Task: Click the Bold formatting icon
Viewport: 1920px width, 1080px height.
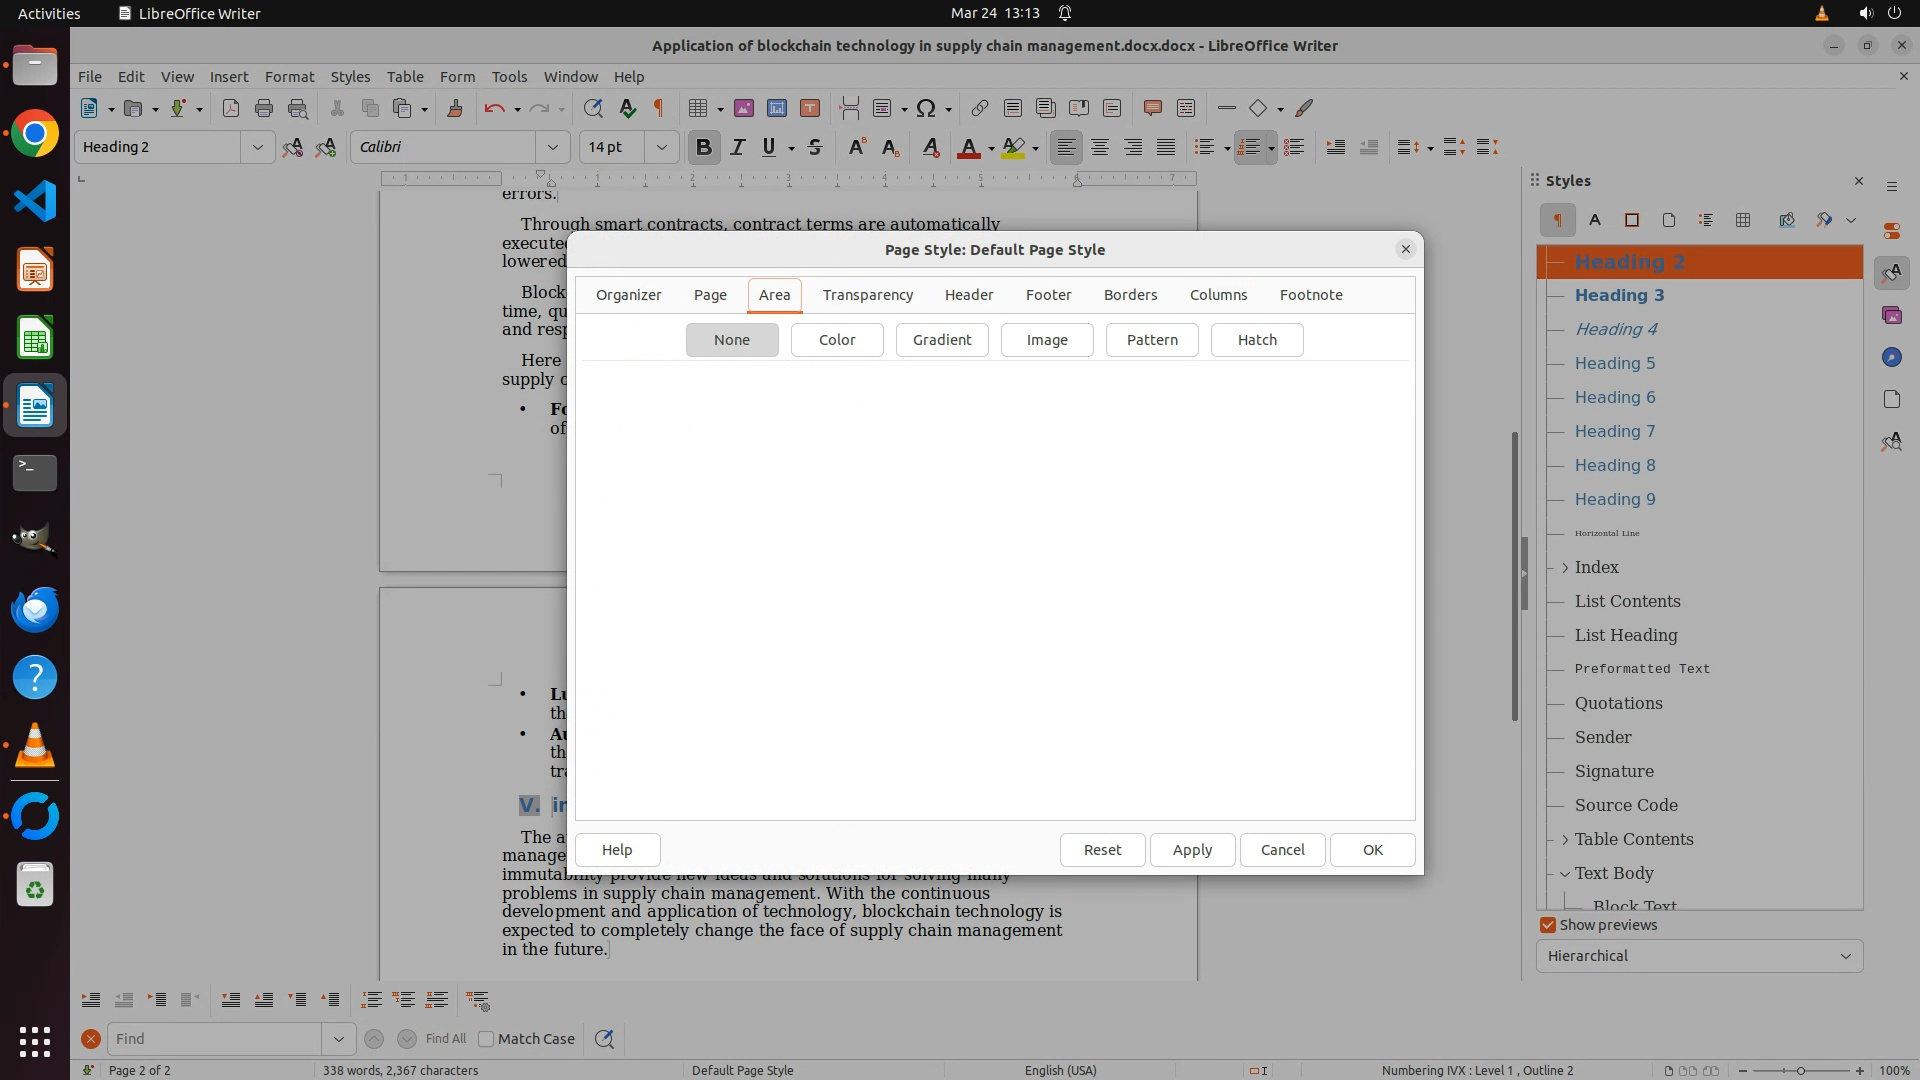Action: pyautogui.click(x=703, y=148)
